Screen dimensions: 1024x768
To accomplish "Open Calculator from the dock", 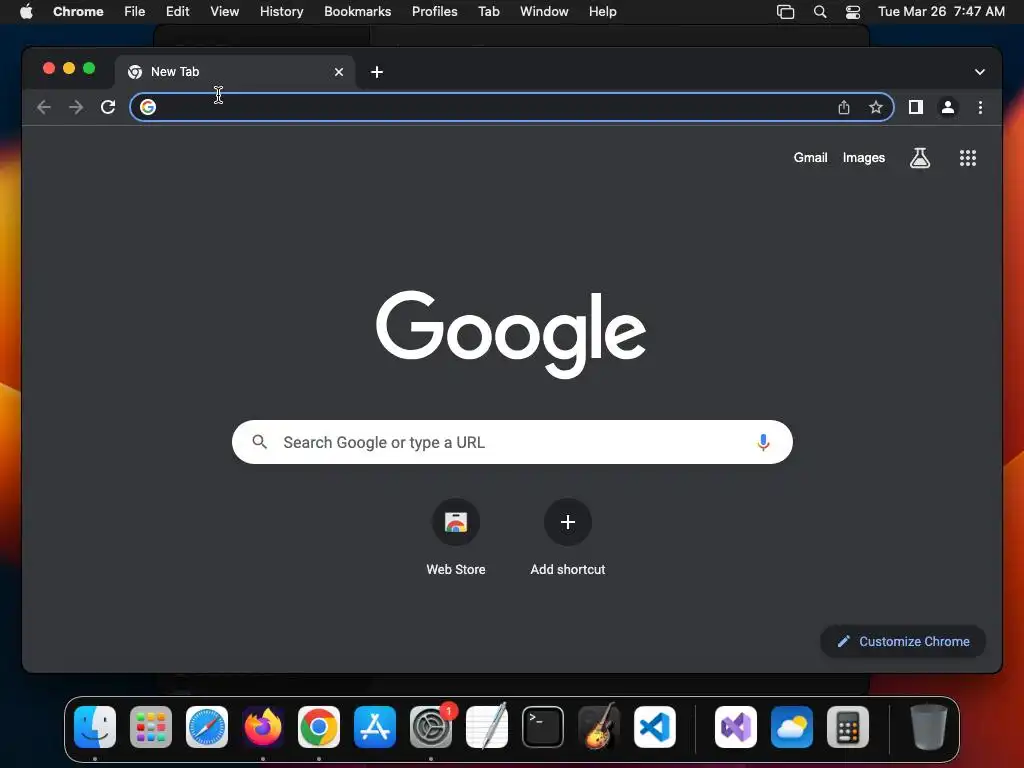I will tap(848, 726).
